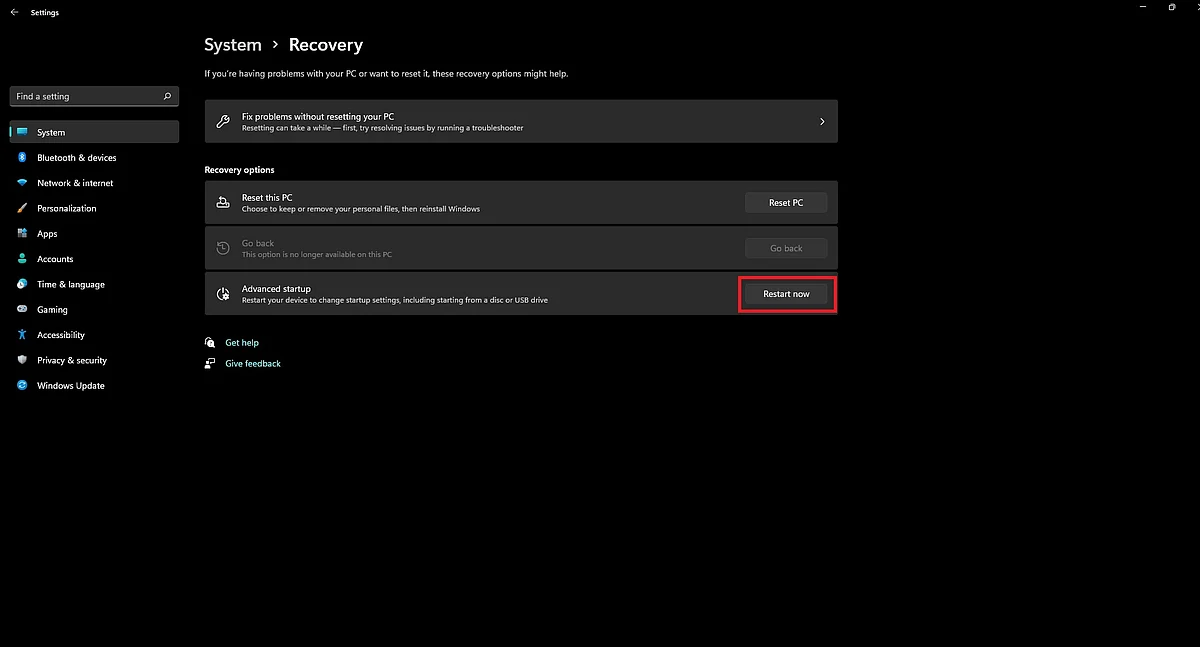Click the Bluetooth icon in sidebar
This screenshot has height=647, width=1200.
tap(22, 158)
